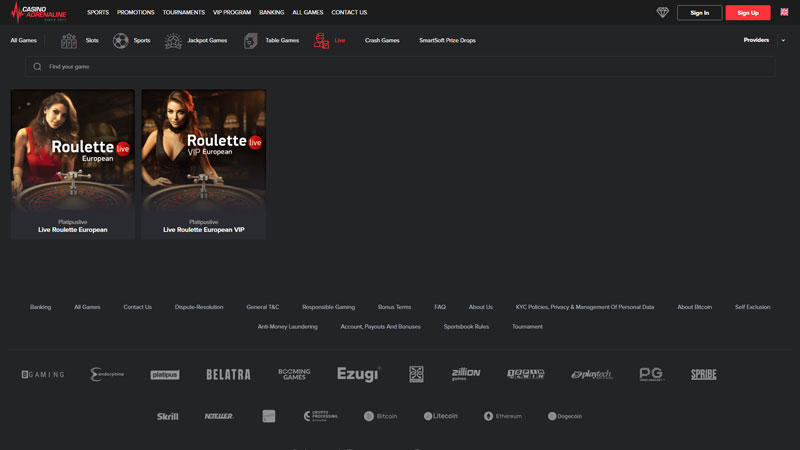Screen dimensions: 800x450
Task: Click the Ezugi provider logo
Action: (359, 374)
